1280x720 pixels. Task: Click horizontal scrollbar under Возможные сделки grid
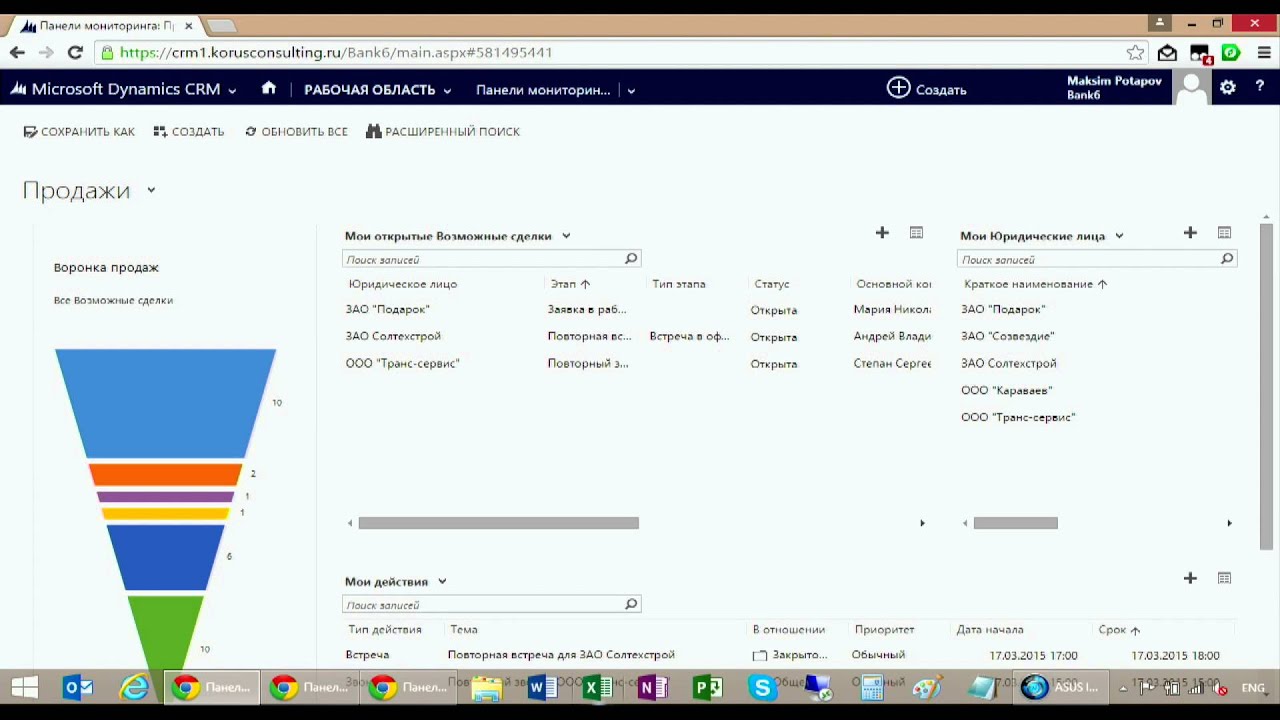coord(498,523)
